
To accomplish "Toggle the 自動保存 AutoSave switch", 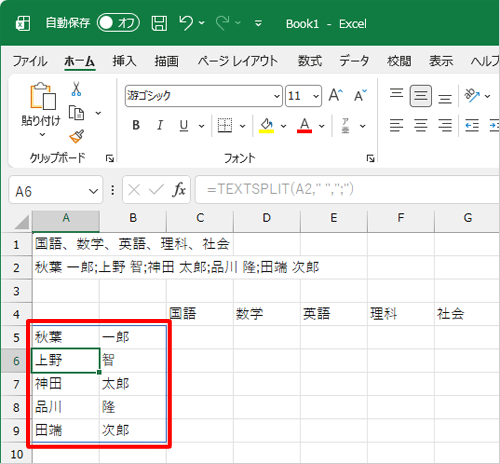I will coord(118,23).
